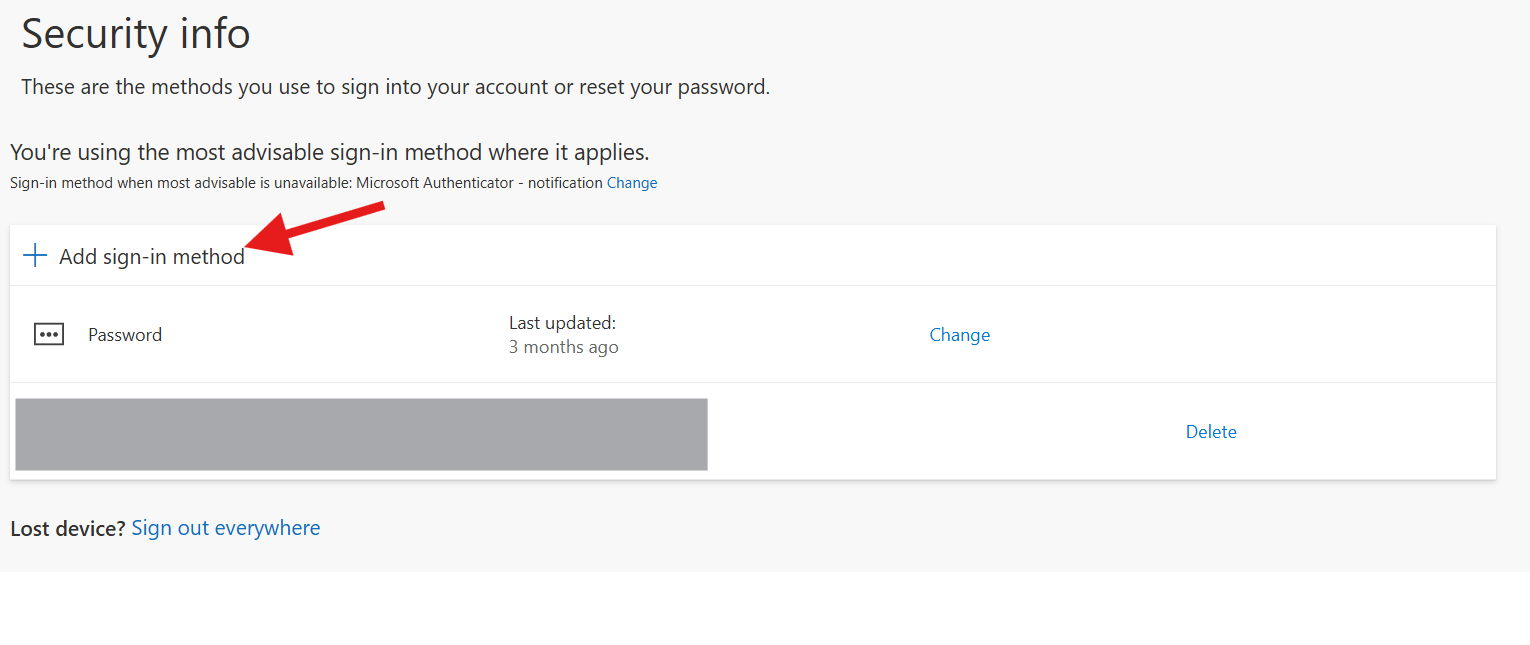Select the grayed-out redacted method entry

pyautogui.click(x=361, y=434)
